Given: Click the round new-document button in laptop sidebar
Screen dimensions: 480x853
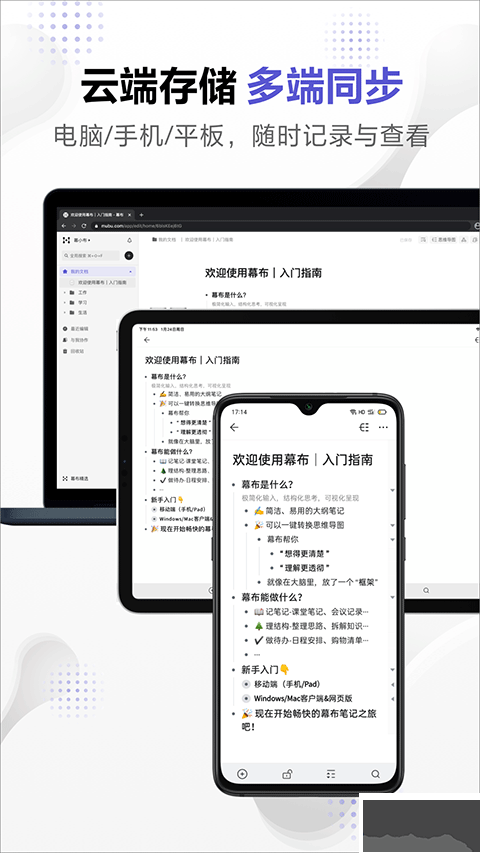Looking at the screenshot, I should click(x=129, y=255).
